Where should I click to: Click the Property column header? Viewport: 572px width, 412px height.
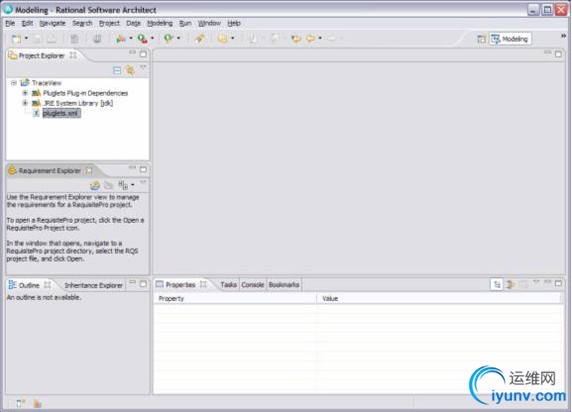tap(235, 299)
